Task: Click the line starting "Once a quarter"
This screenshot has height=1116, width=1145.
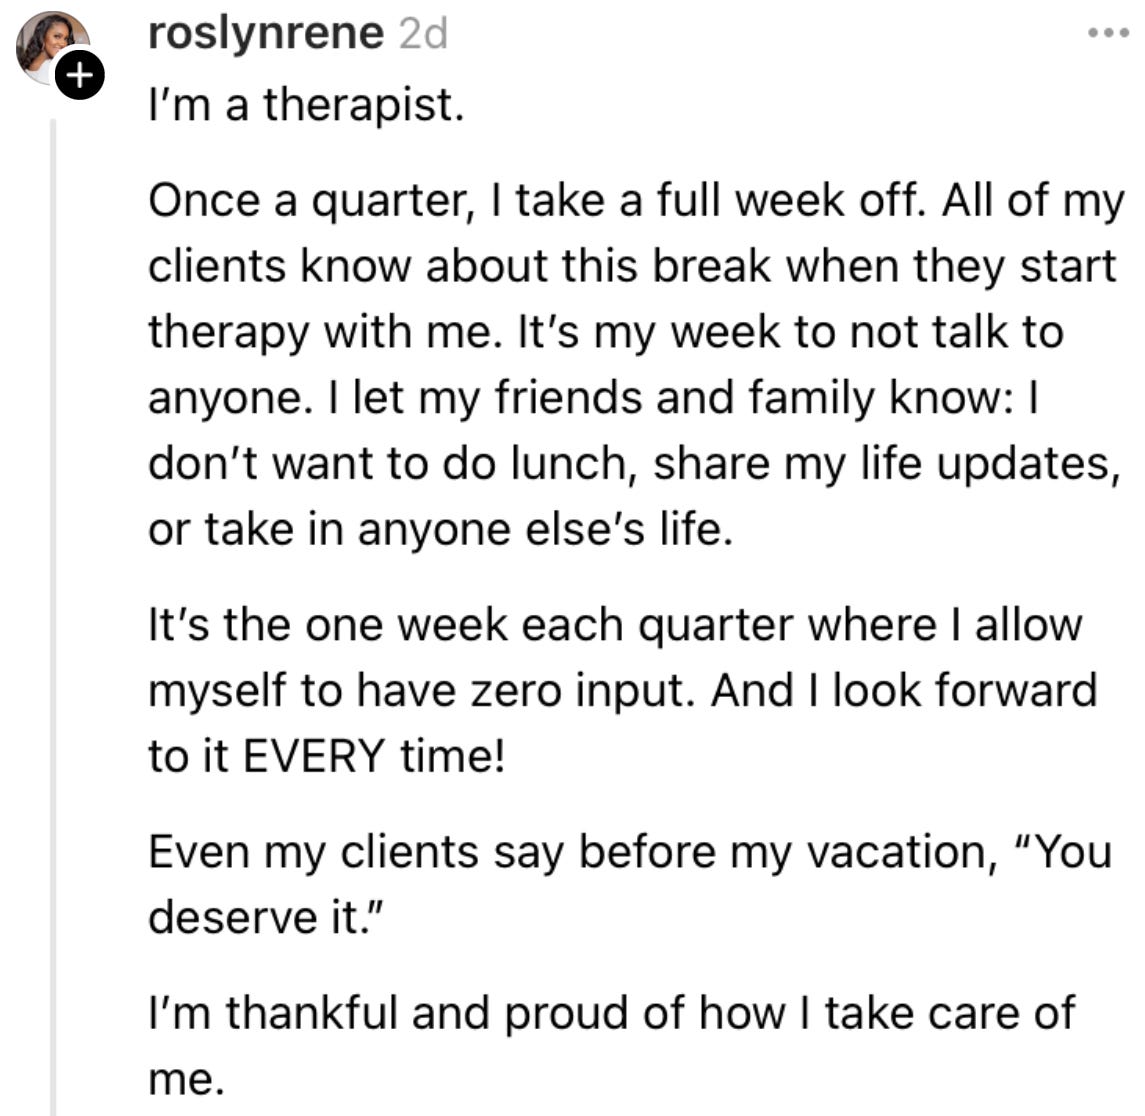Action: 636,202
